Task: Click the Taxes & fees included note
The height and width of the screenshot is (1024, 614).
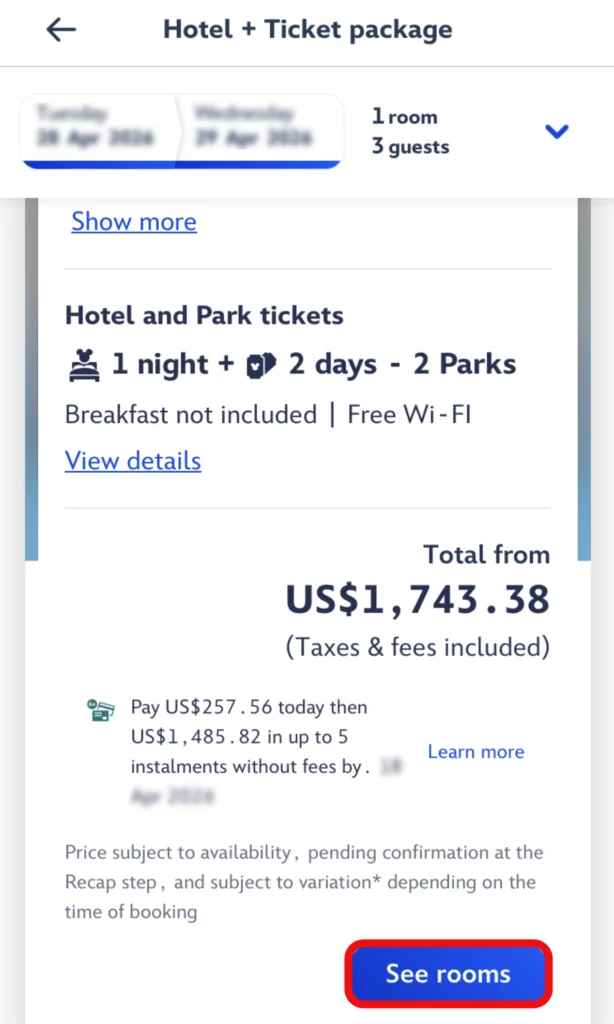Action: pos(417,647)
